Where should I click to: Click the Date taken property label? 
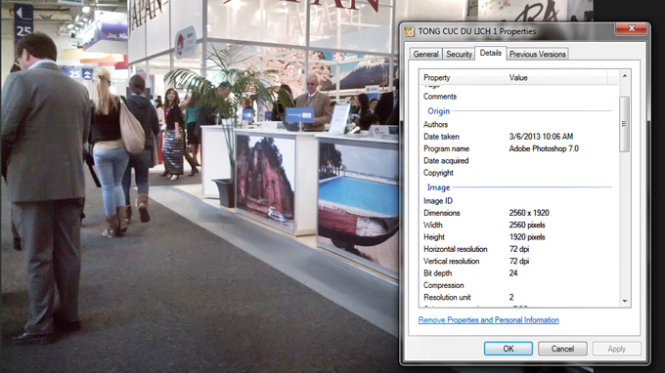coord(441,137)
